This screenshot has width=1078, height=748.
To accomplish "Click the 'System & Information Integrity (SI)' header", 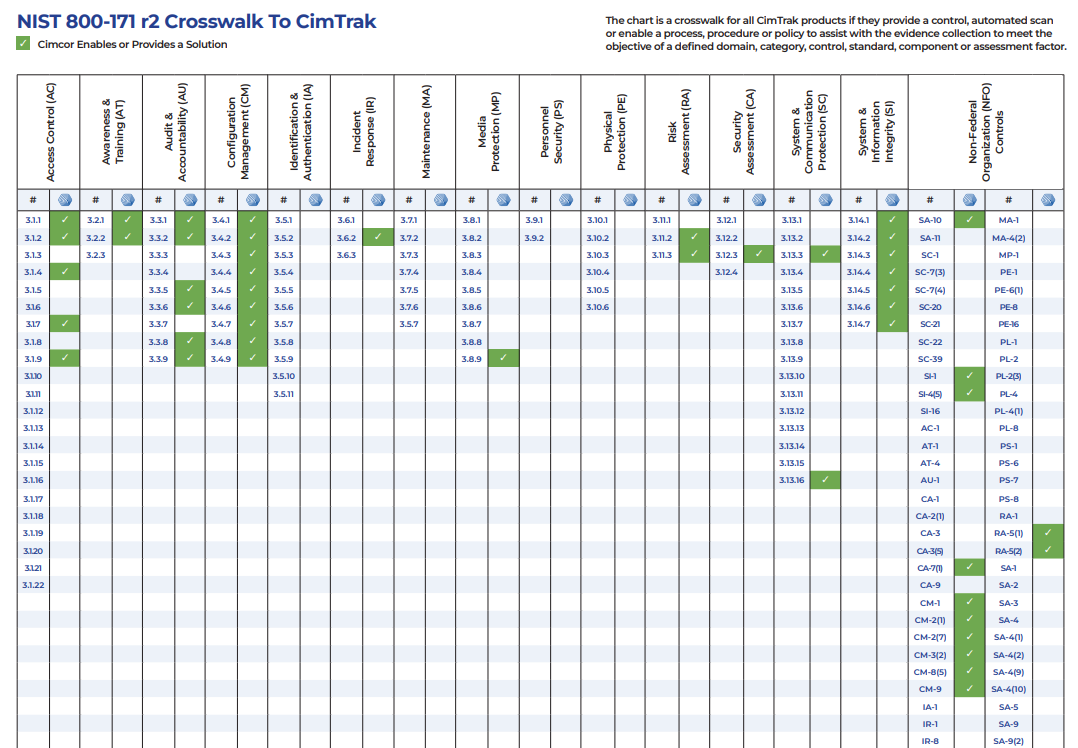I will [874, 132].
